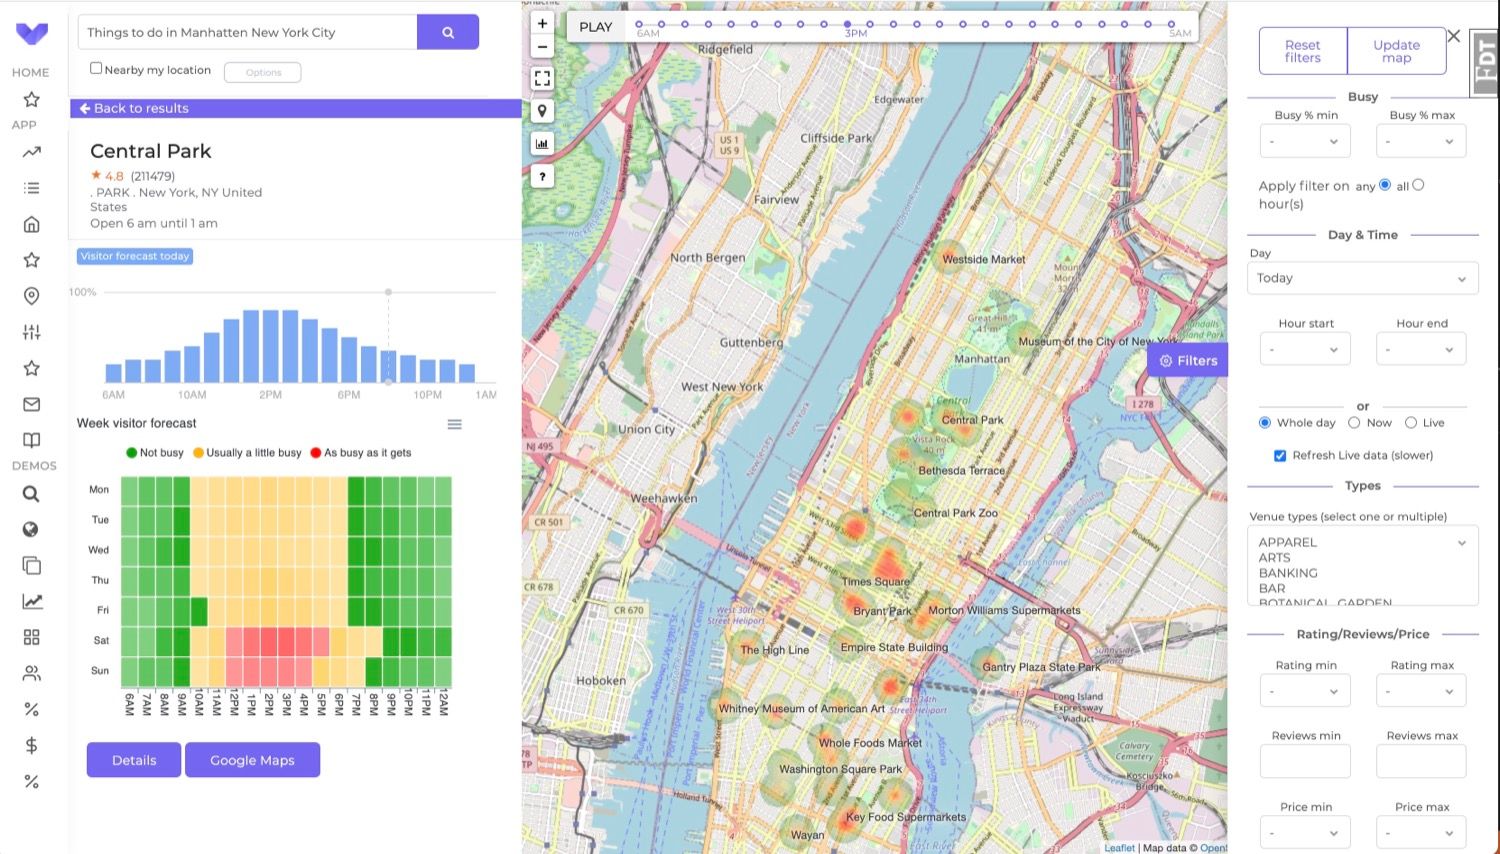Open the Price max dropdown
The width and height of the screenshot is (1500, 854).
click(1421, 833)
